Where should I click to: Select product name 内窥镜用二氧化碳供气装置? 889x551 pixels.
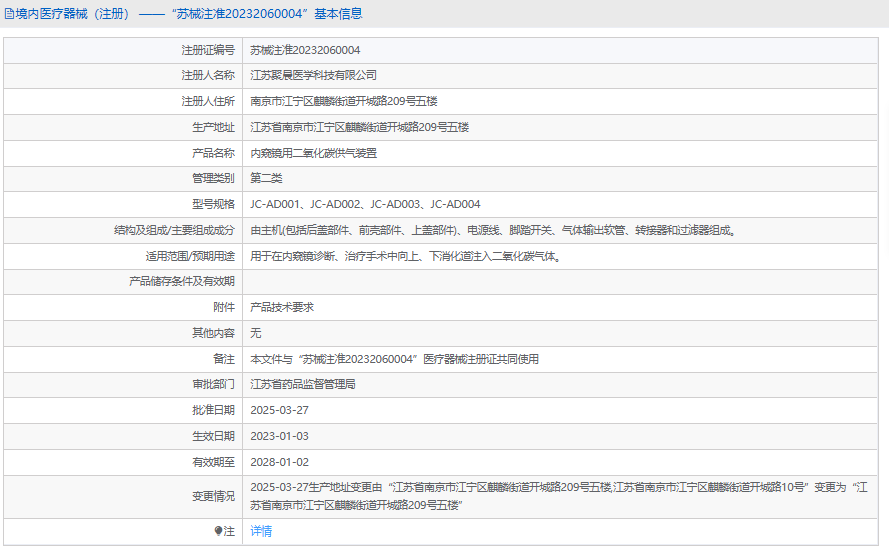(x=313, y=153)
